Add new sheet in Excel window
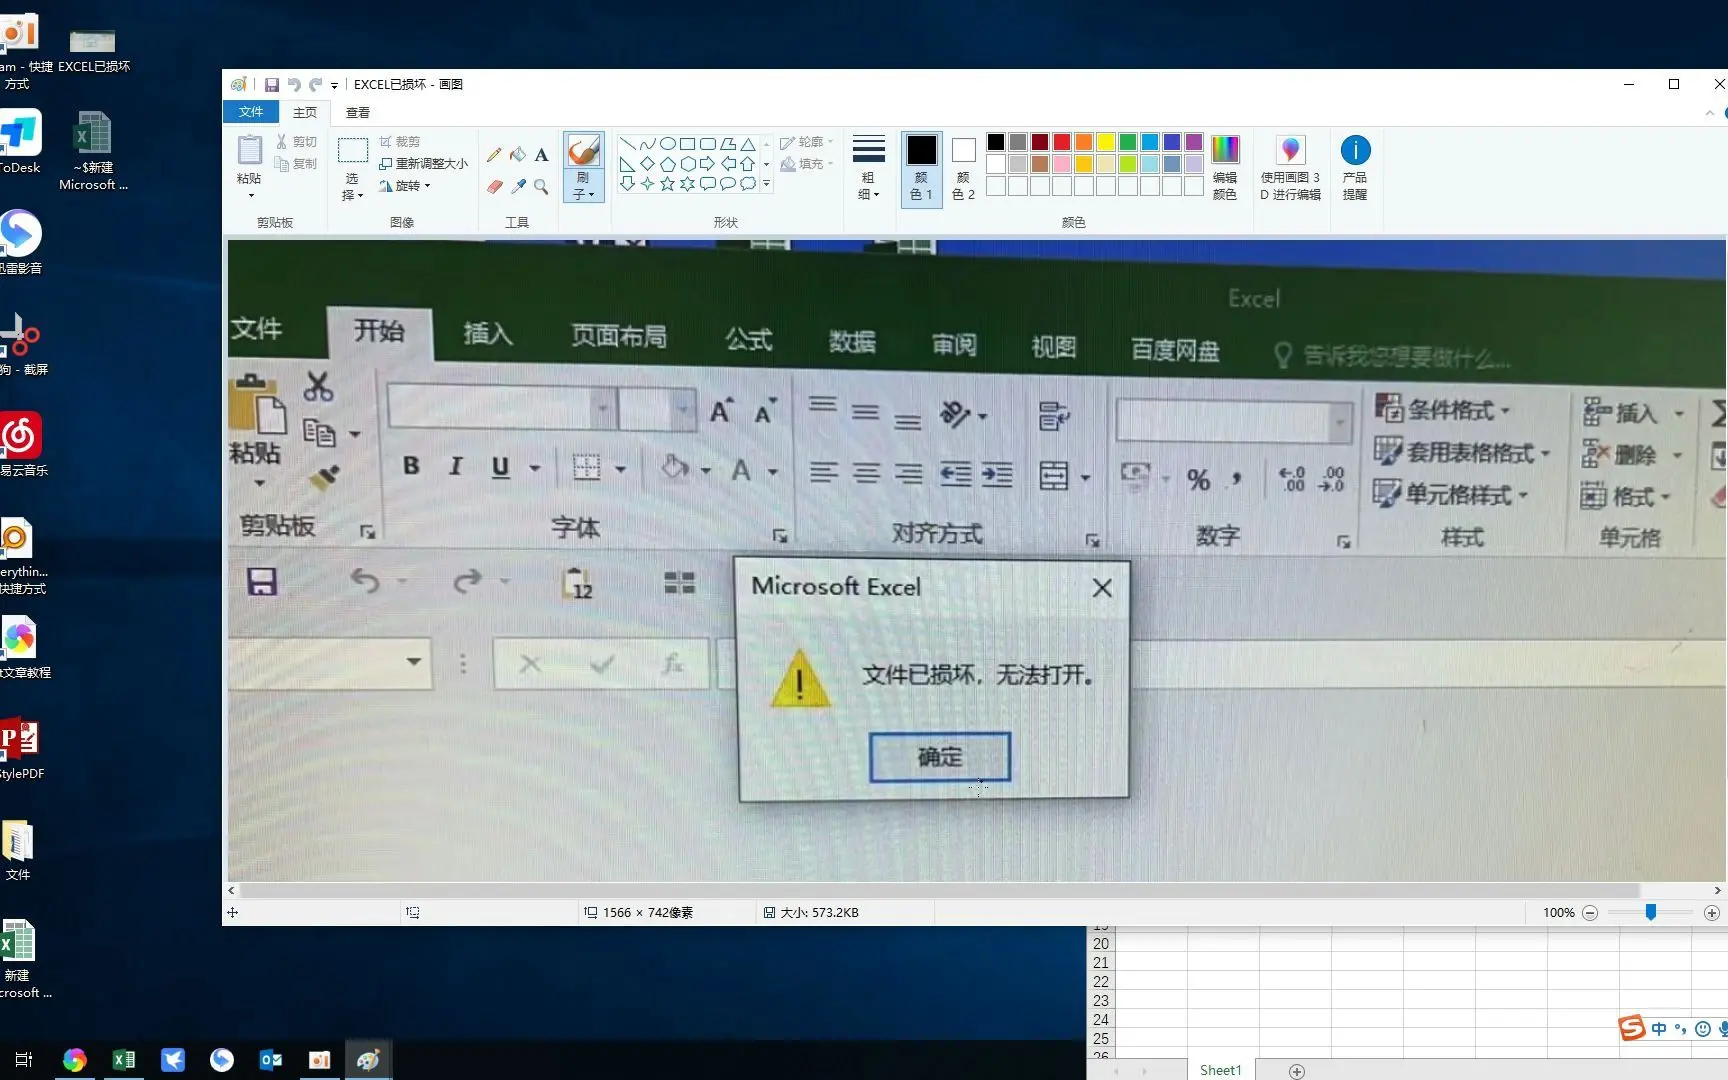 (x=1297, y=1071)
